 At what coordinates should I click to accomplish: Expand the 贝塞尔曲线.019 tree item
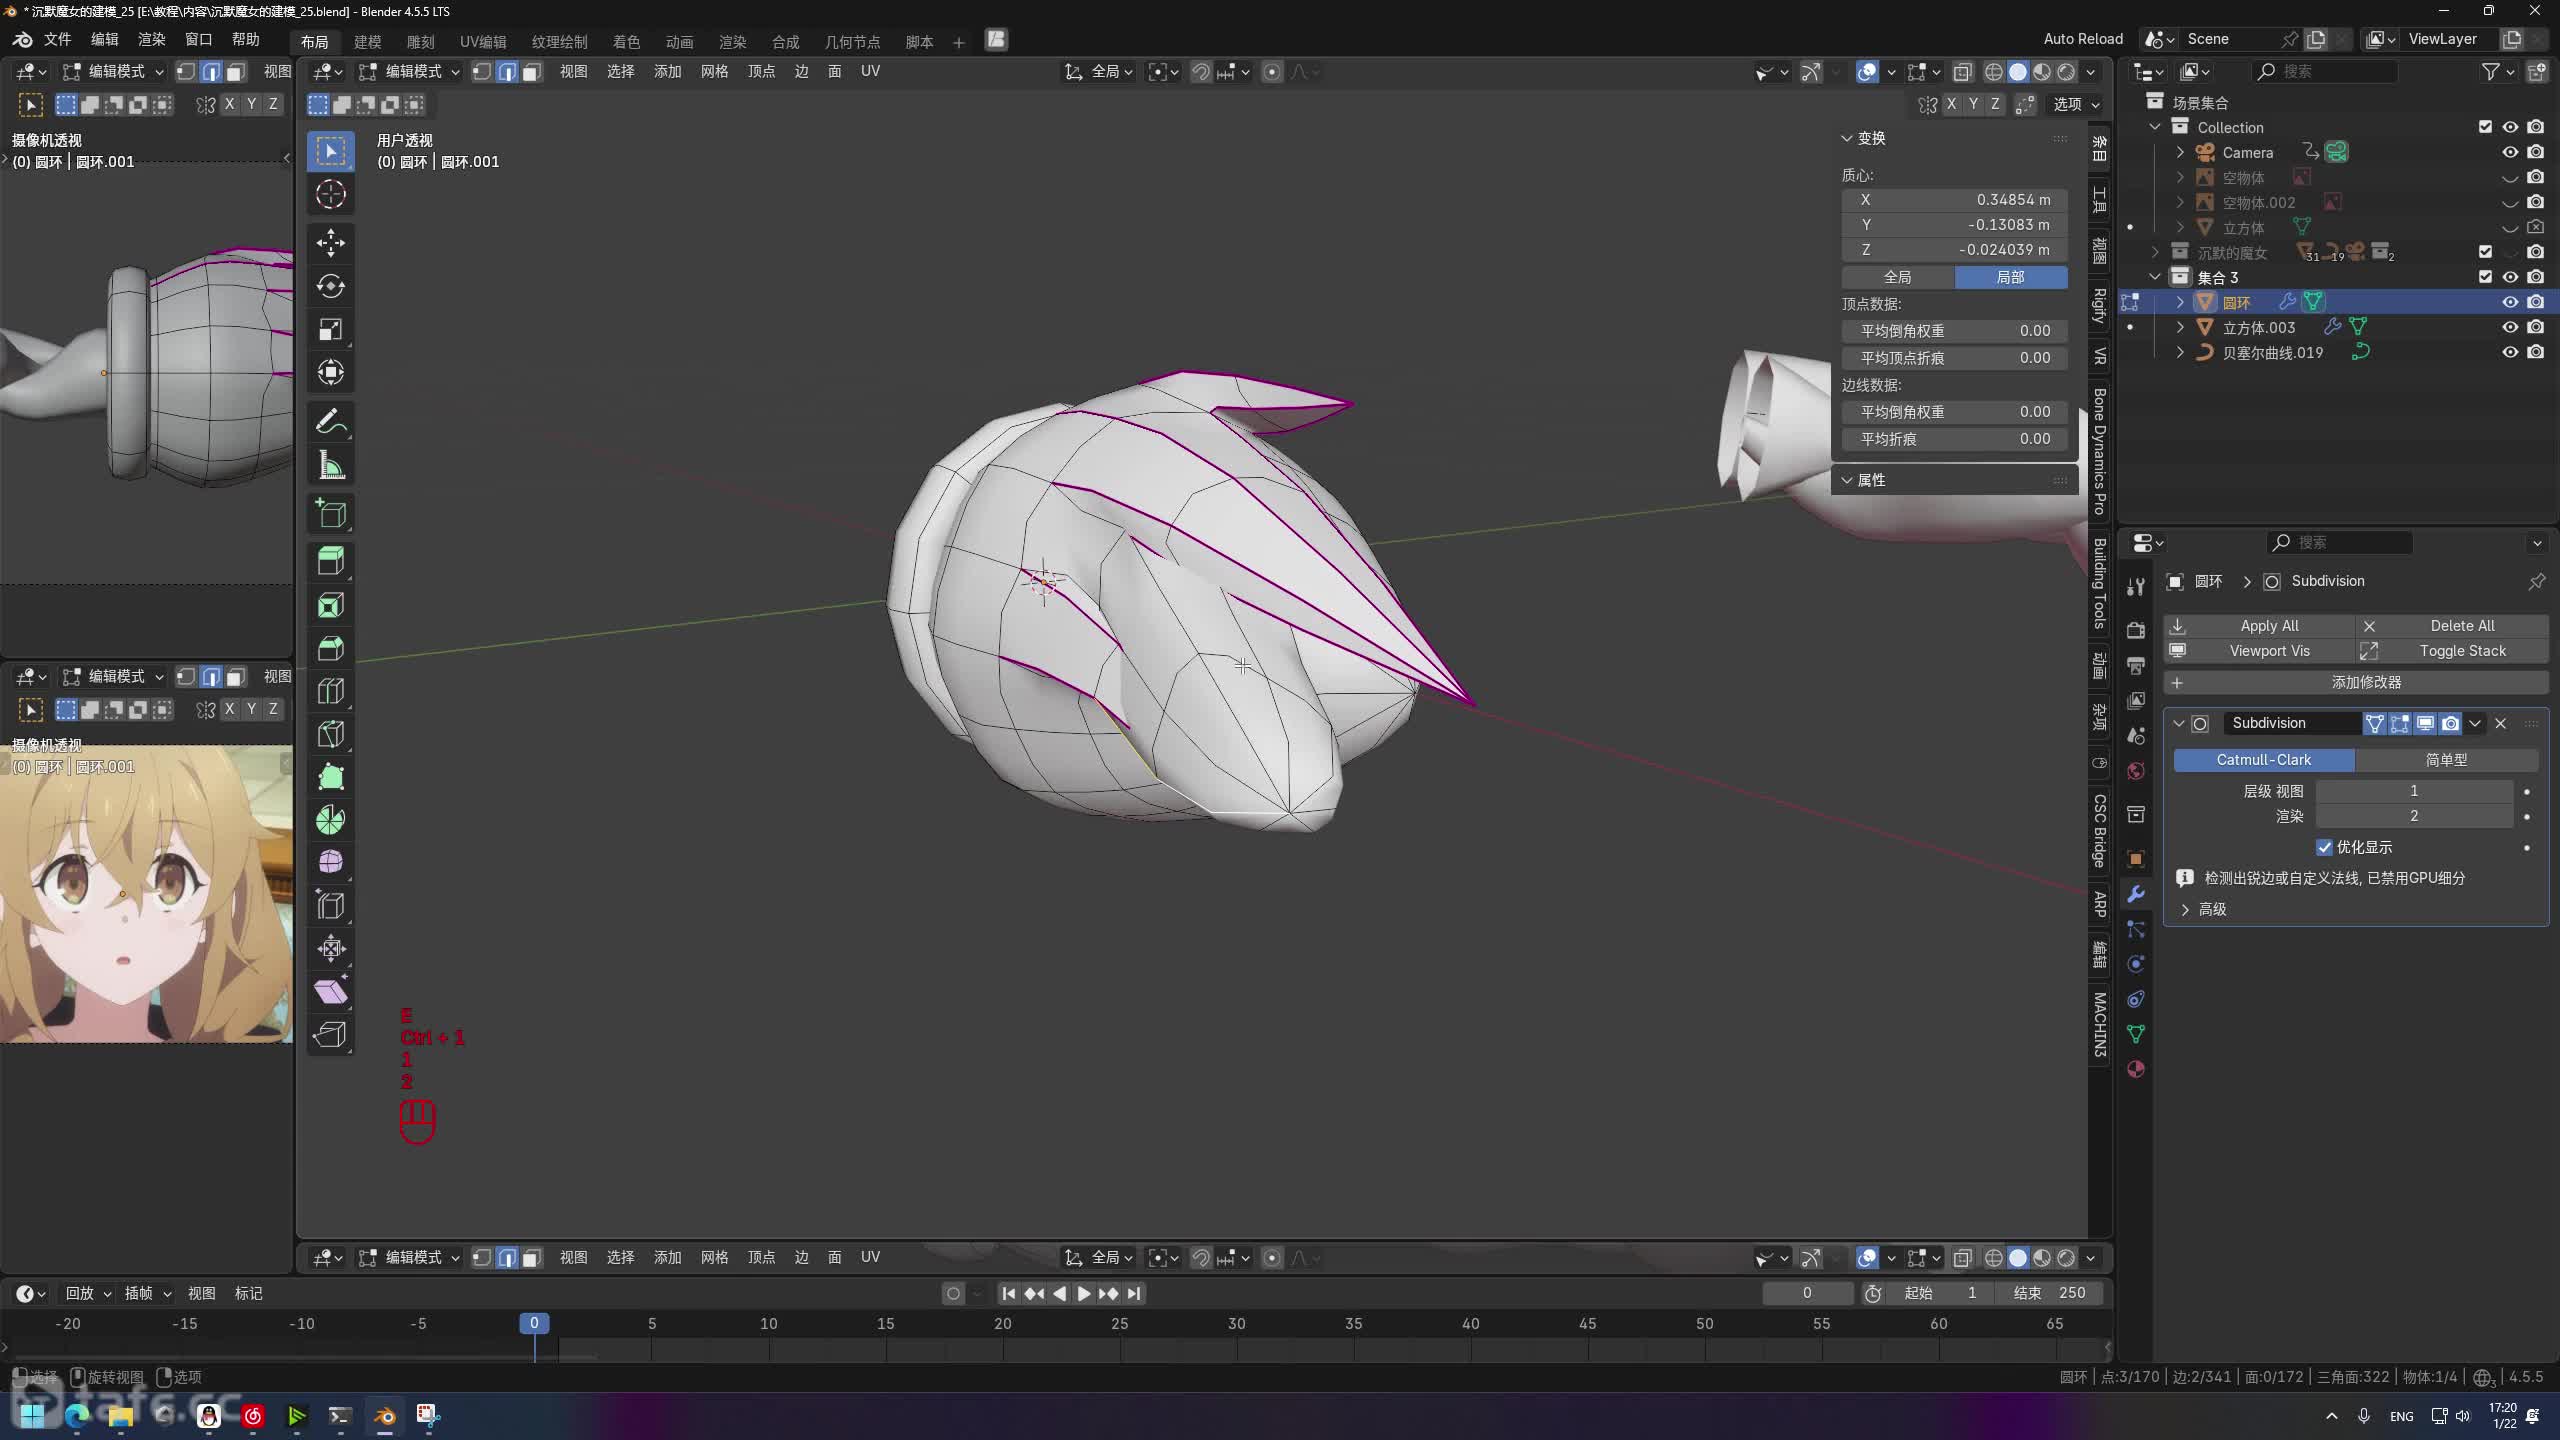[2181, 352]
